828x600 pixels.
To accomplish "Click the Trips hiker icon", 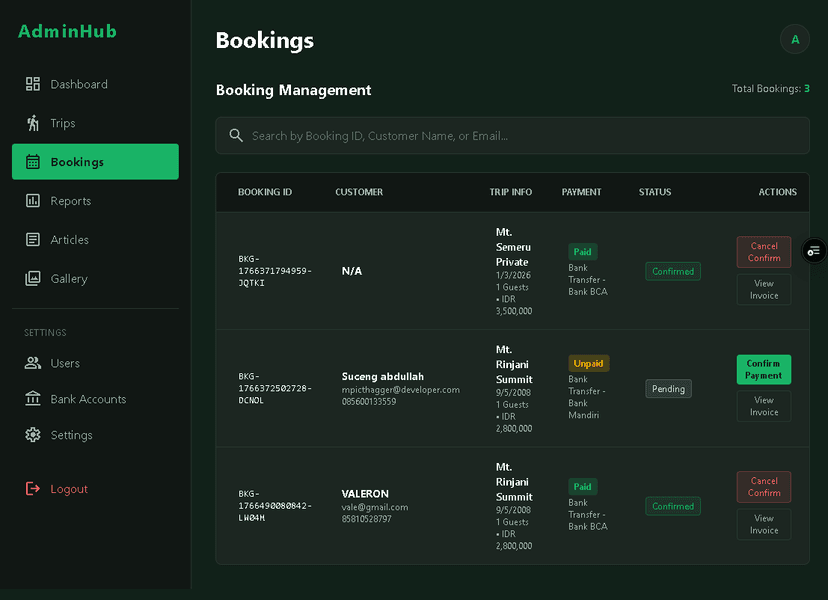I will click(33, 123).
